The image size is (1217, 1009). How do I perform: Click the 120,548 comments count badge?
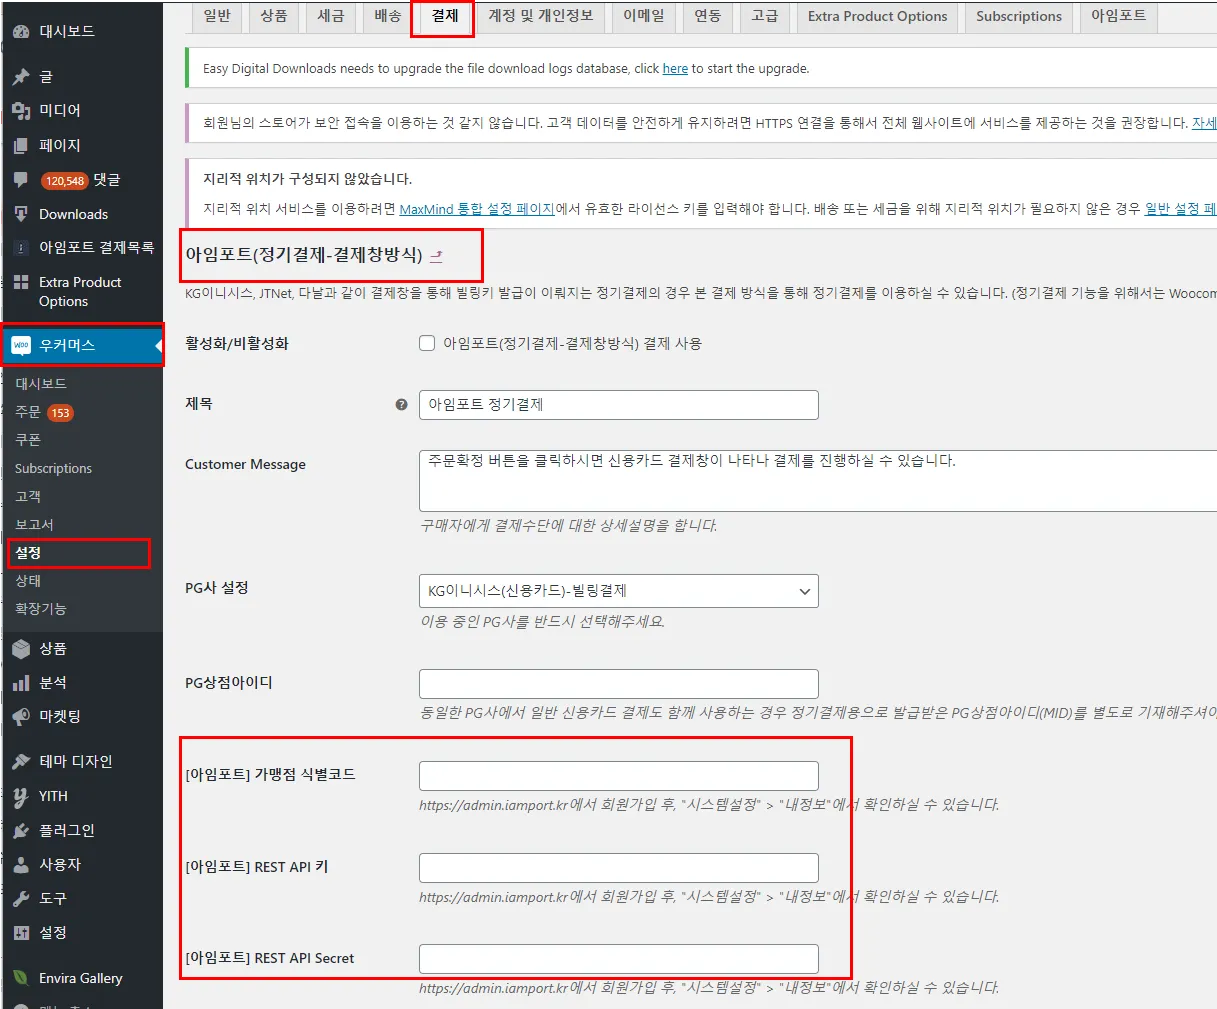64,181
